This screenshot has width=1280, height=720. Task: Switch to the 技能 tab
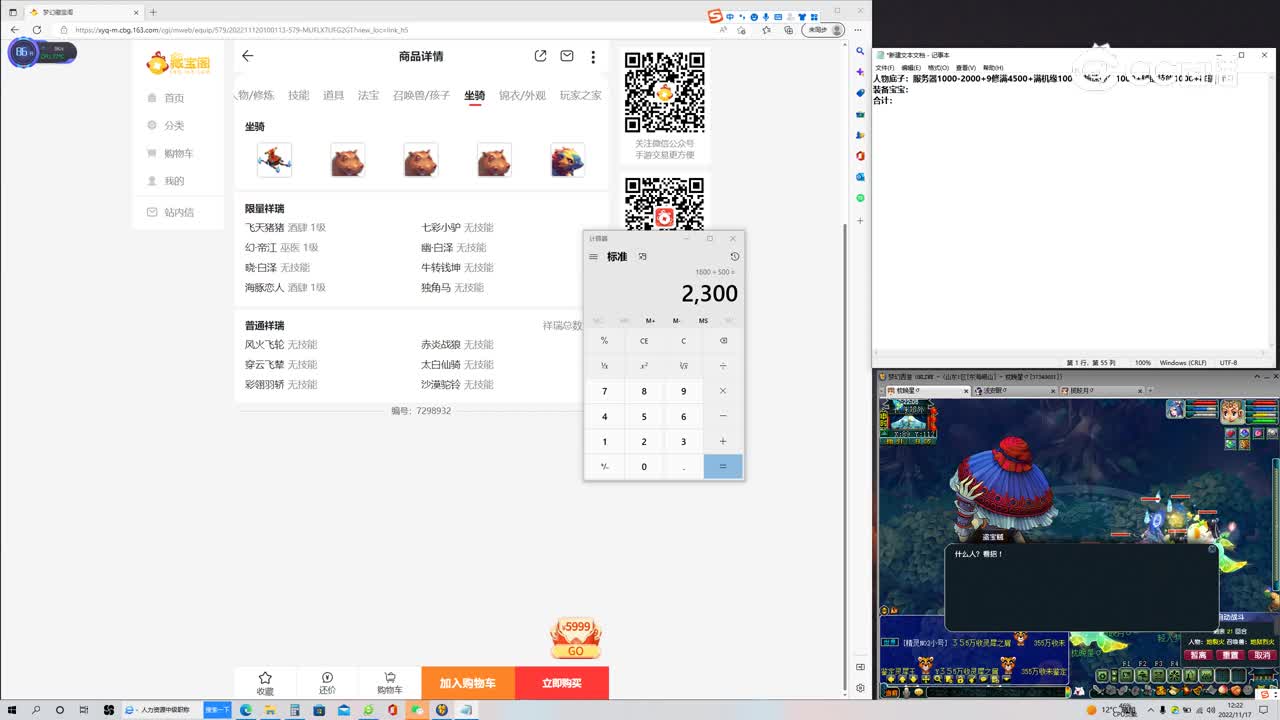tap(298, 95)
